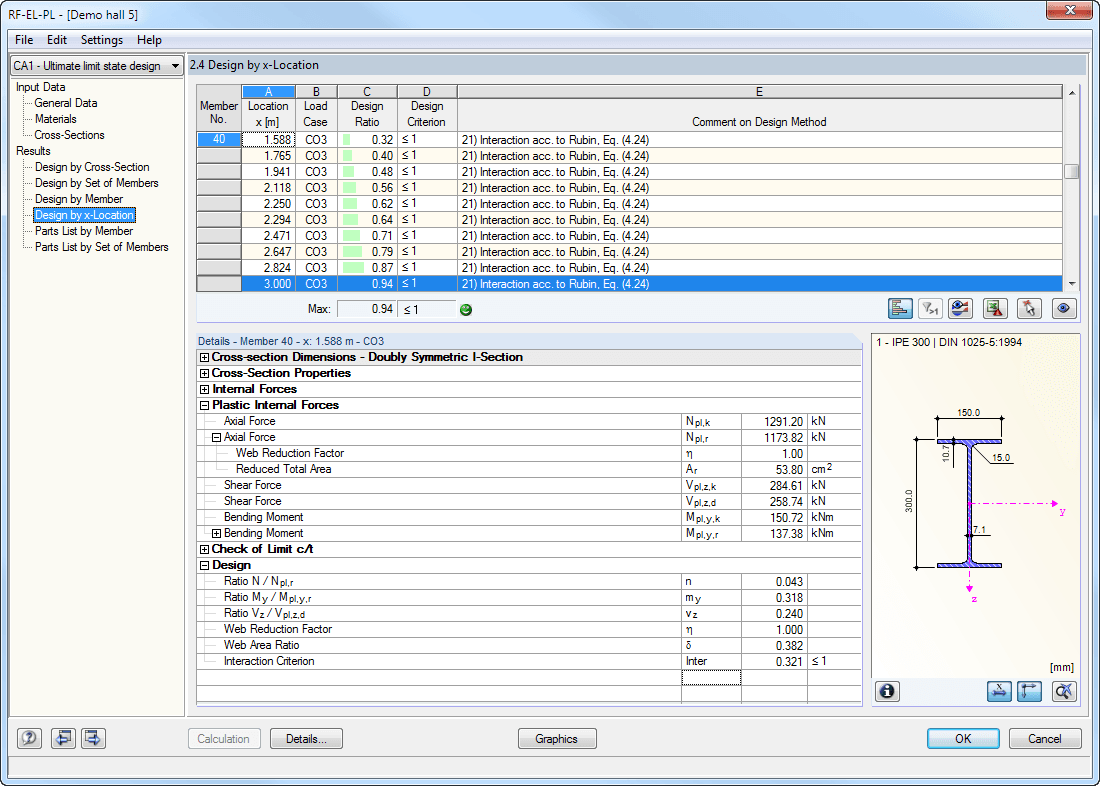
Task: Open Parts List by Member
Action: click(83, 231)
